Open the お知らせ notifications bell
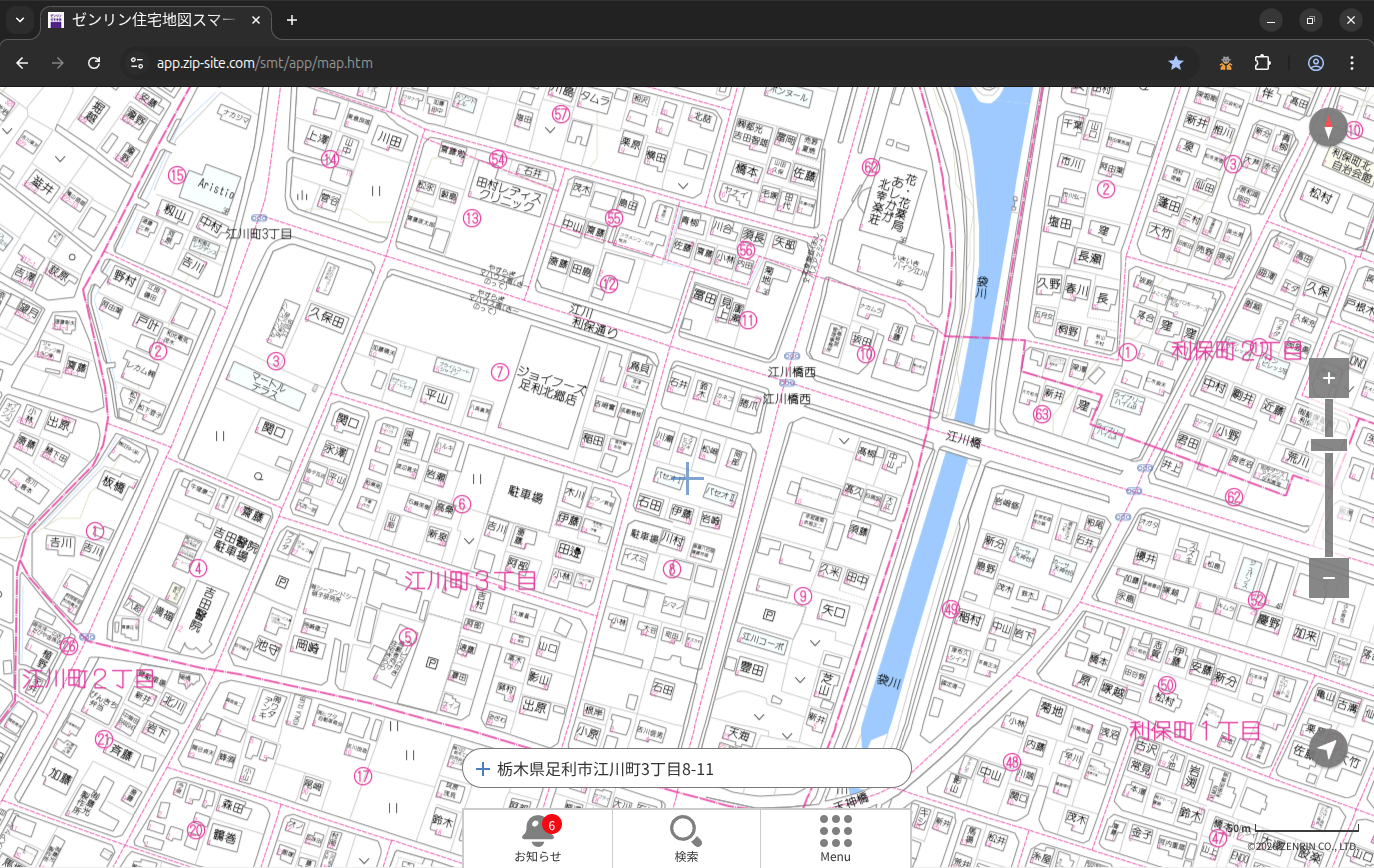The height and width of the screenshot is (868, 1374). point(537,838)
